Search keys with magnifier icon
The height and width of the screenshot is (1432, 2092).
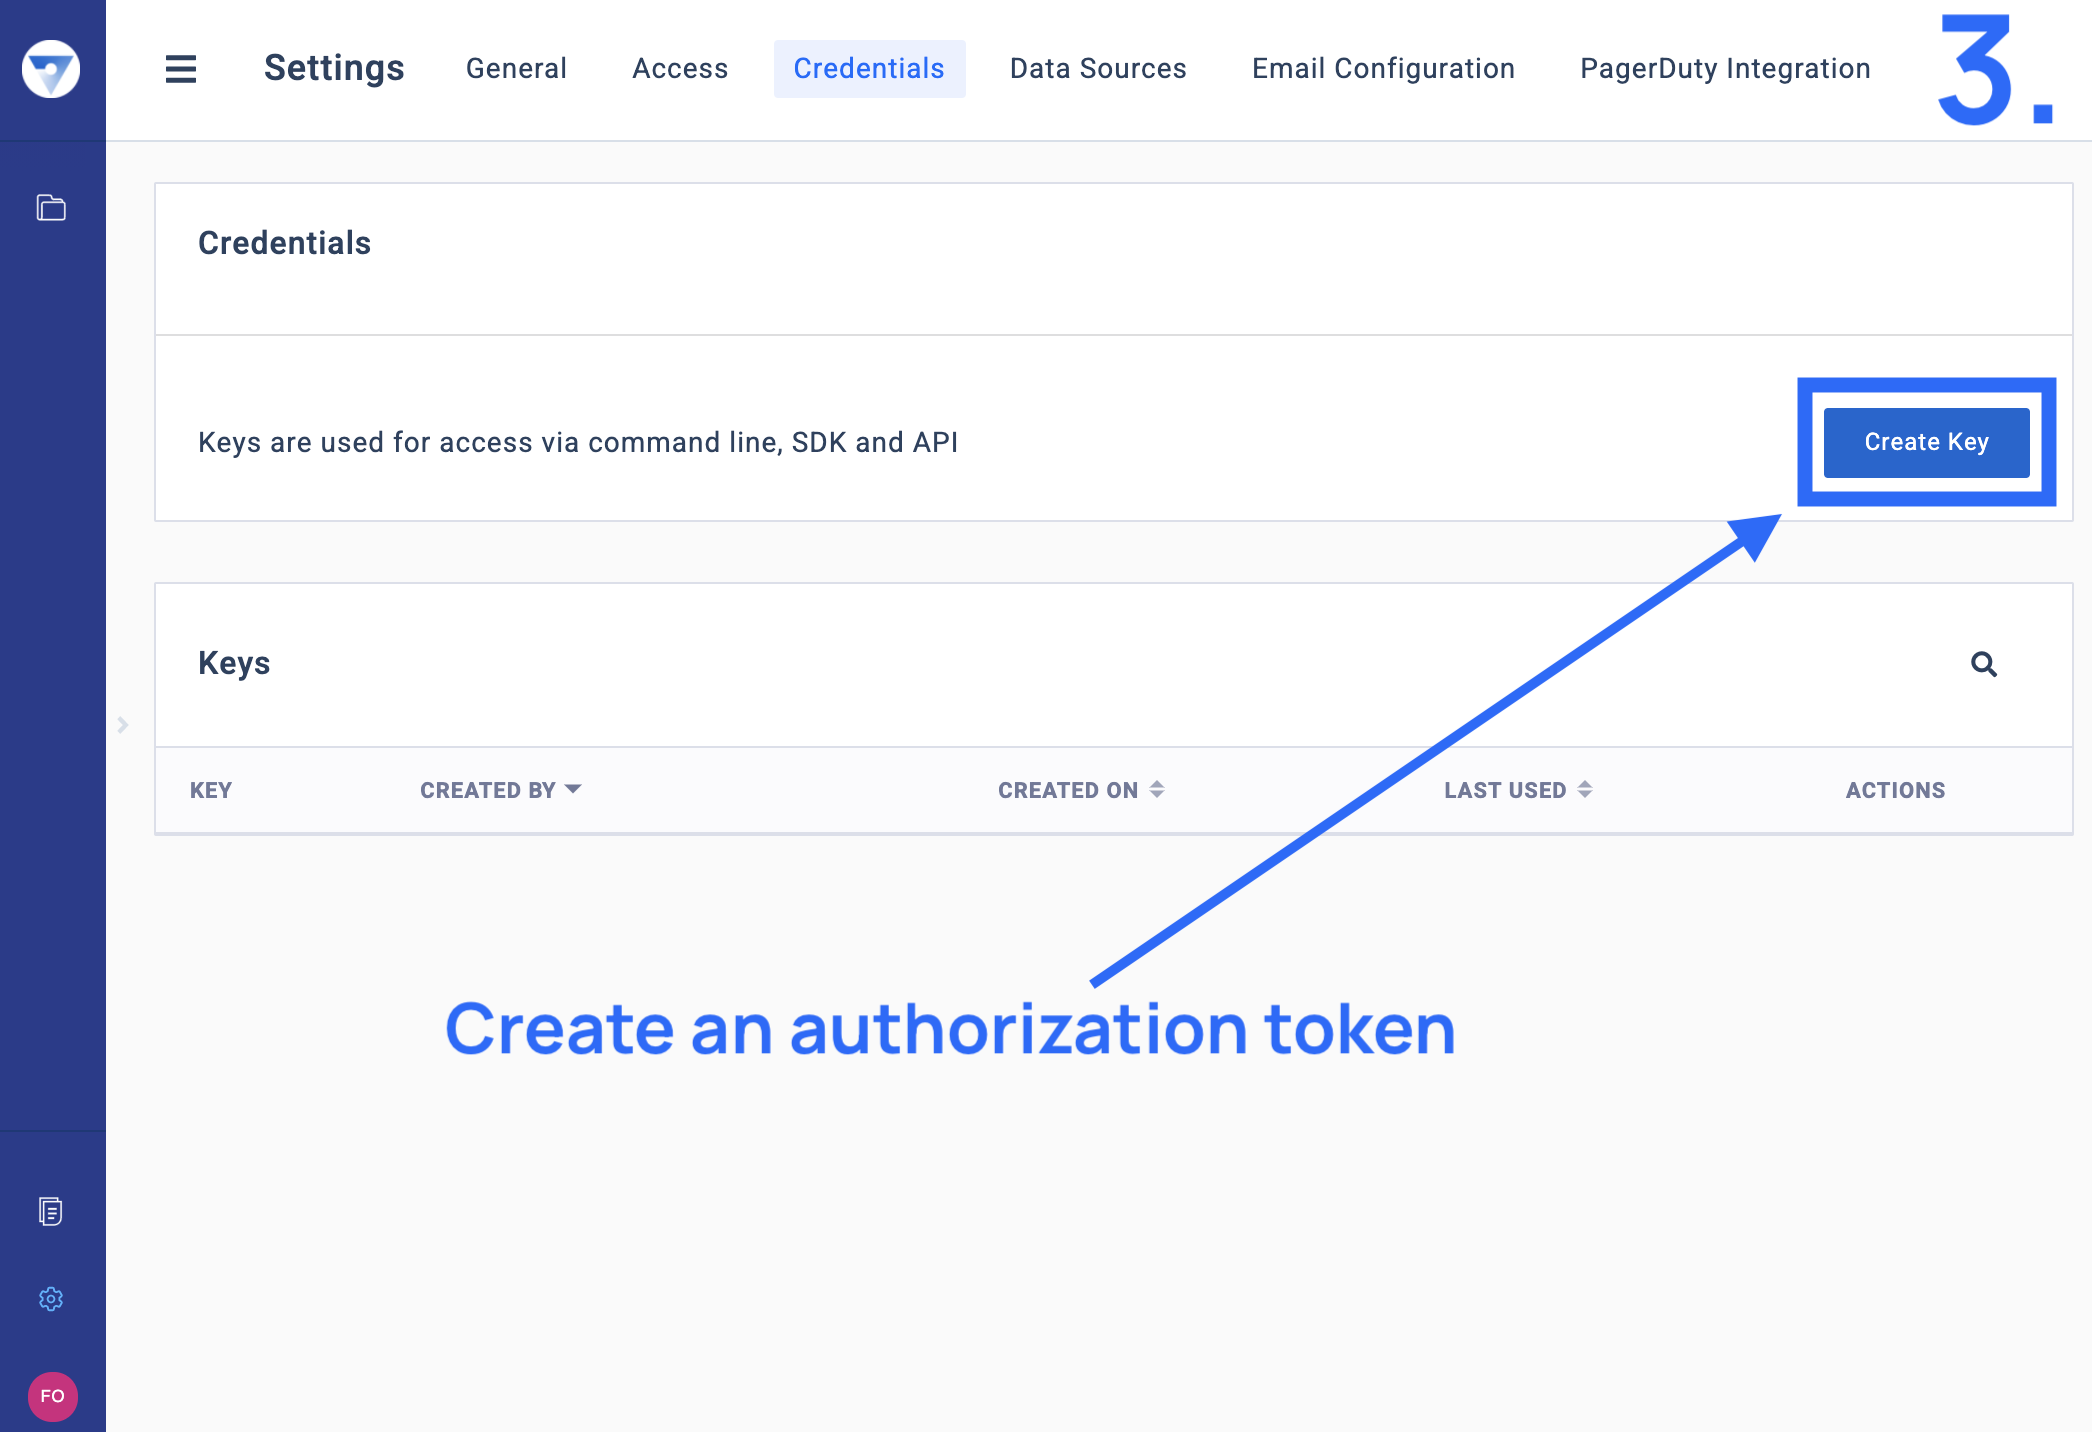(x=1984, y=664)
